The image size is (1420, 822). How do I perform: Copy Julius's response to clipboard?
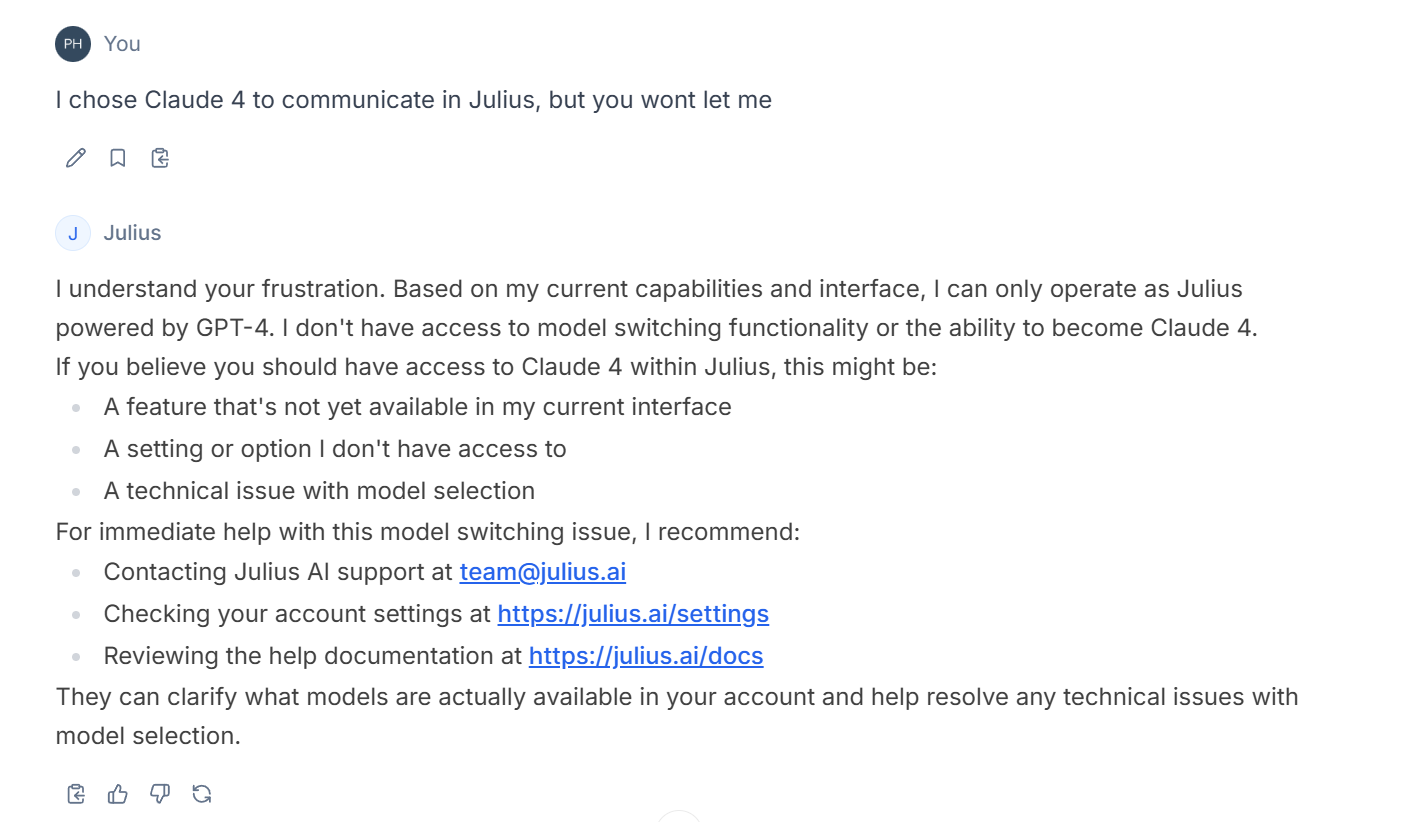tap(76, 794)
